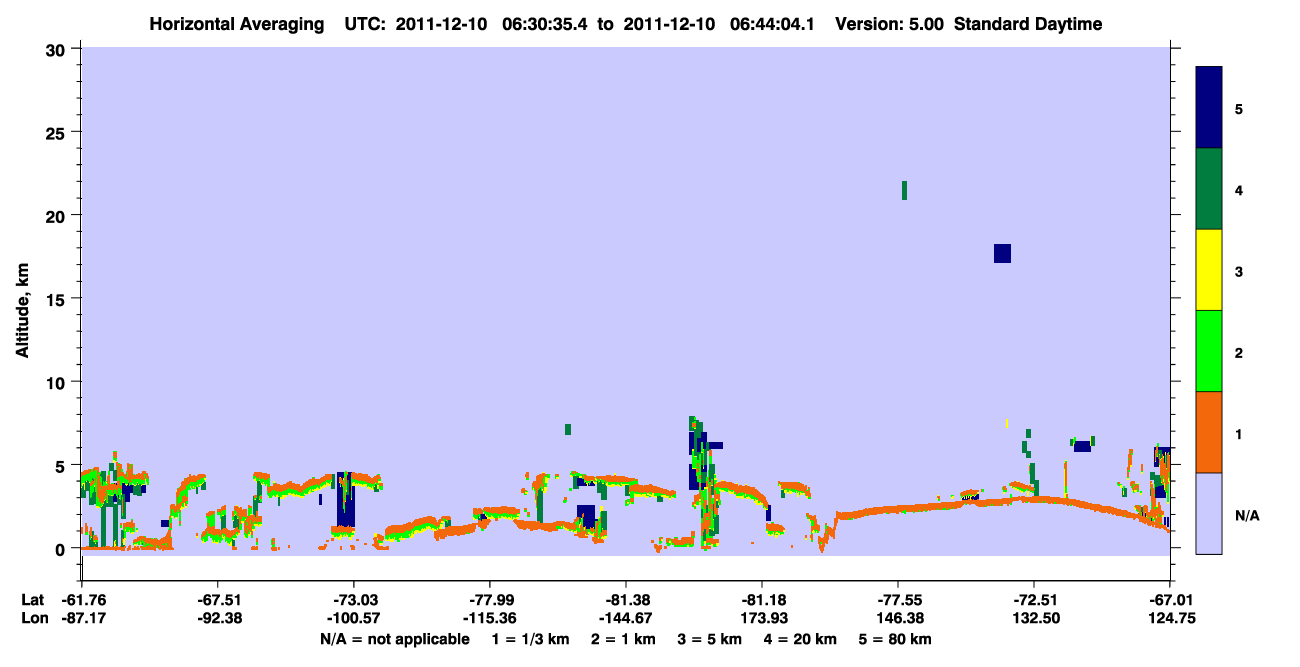Click the lavender N/A colorbar segment
Image resolution: width=1300 pixels, height=667 pixels.
click(x=1209, y=513)
